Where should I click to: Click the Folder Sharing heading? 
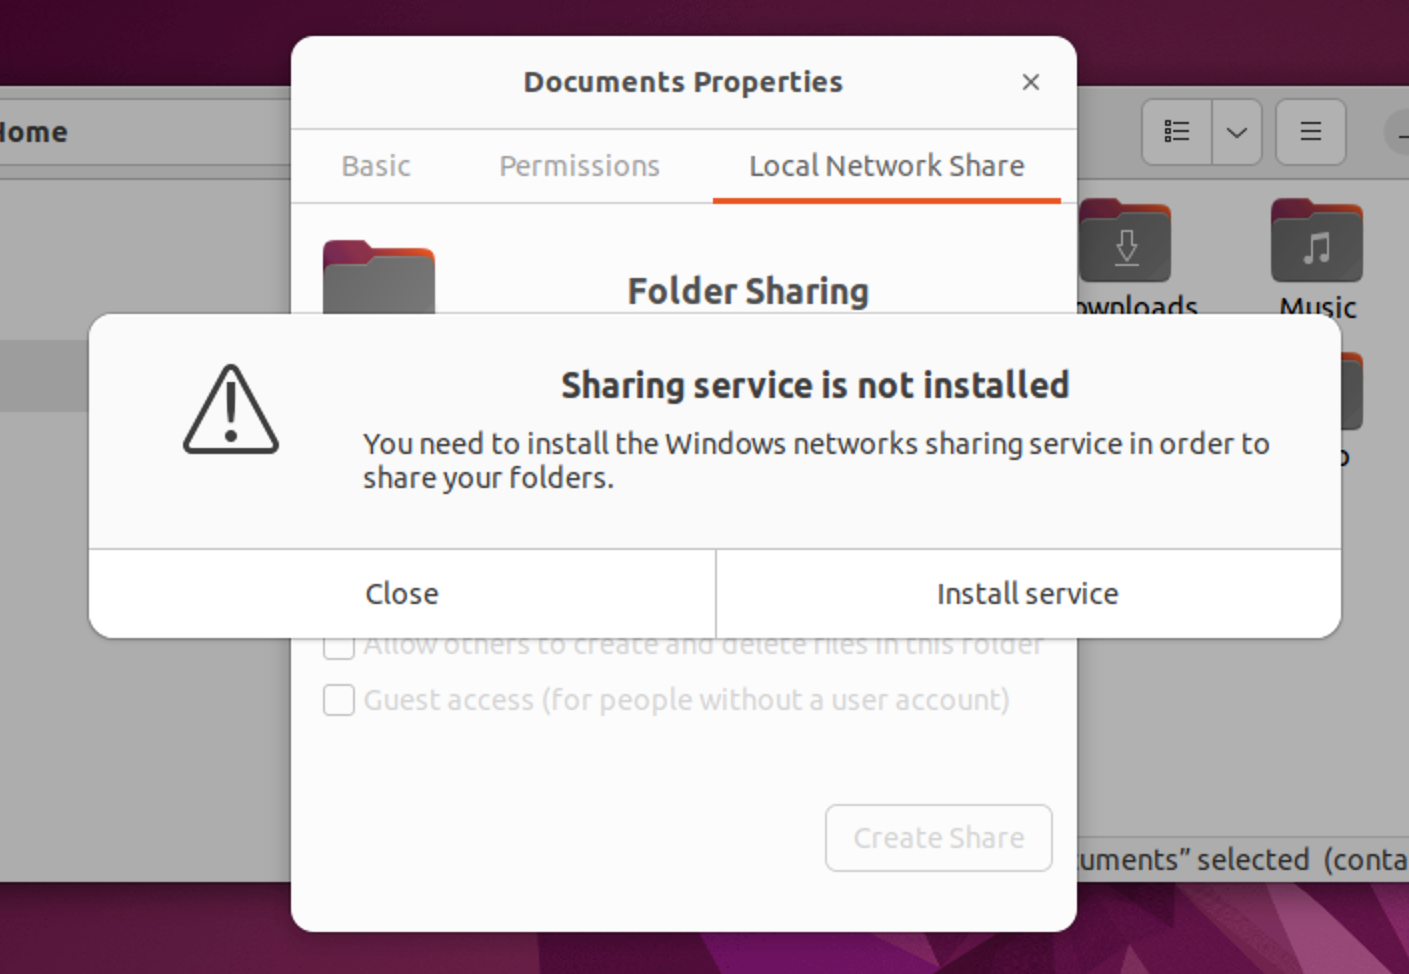tap(748, 291)
